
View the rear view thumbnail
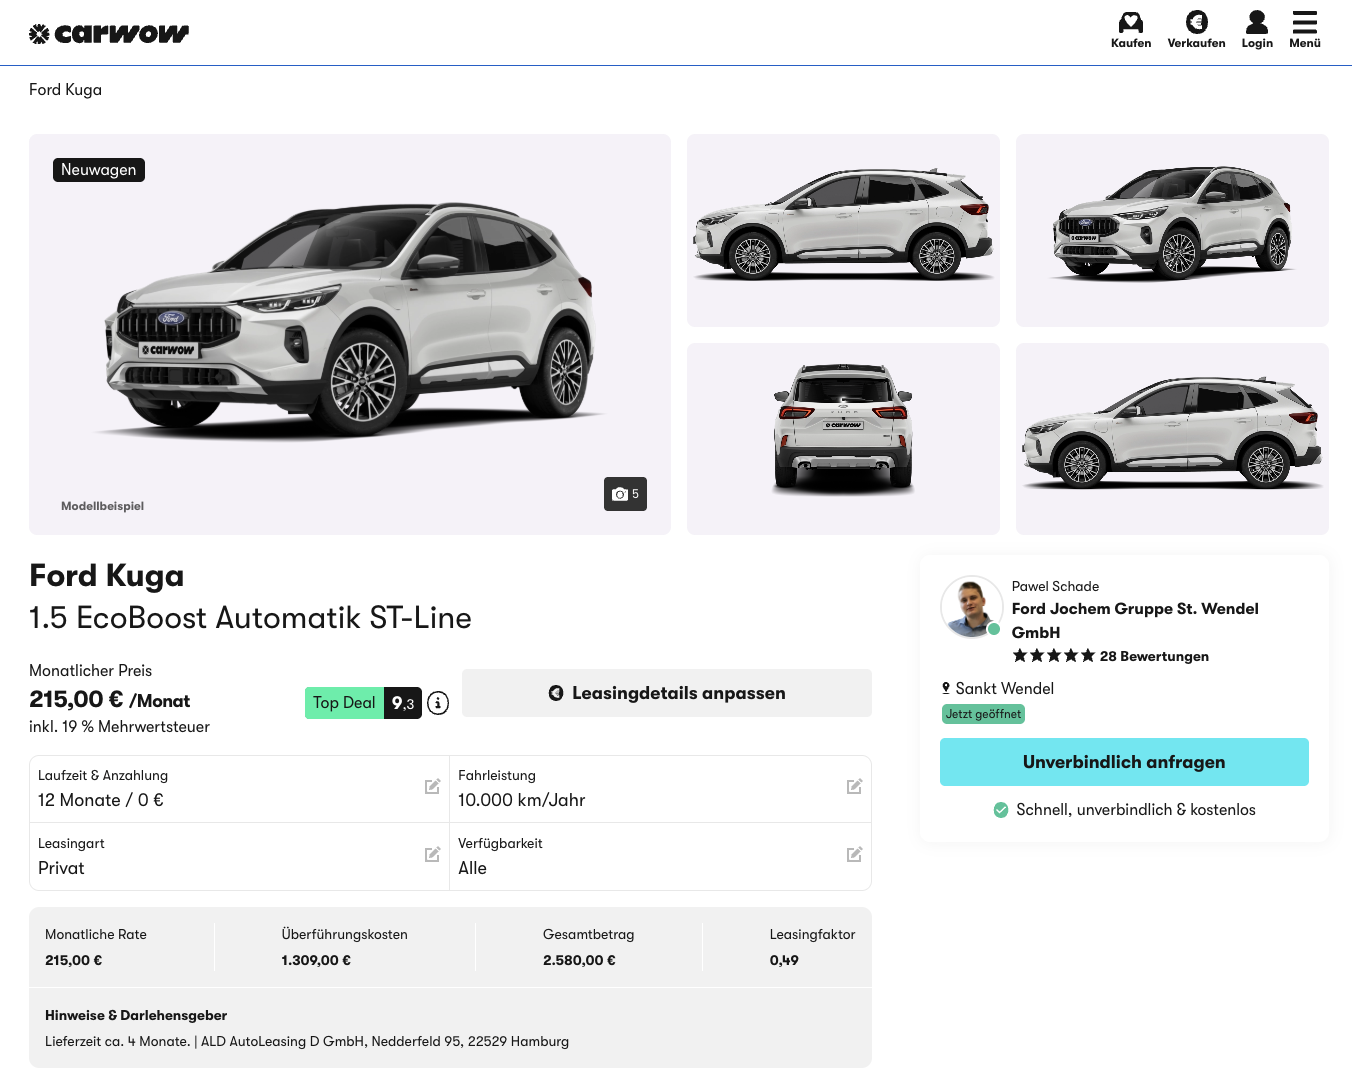point(843,439)
